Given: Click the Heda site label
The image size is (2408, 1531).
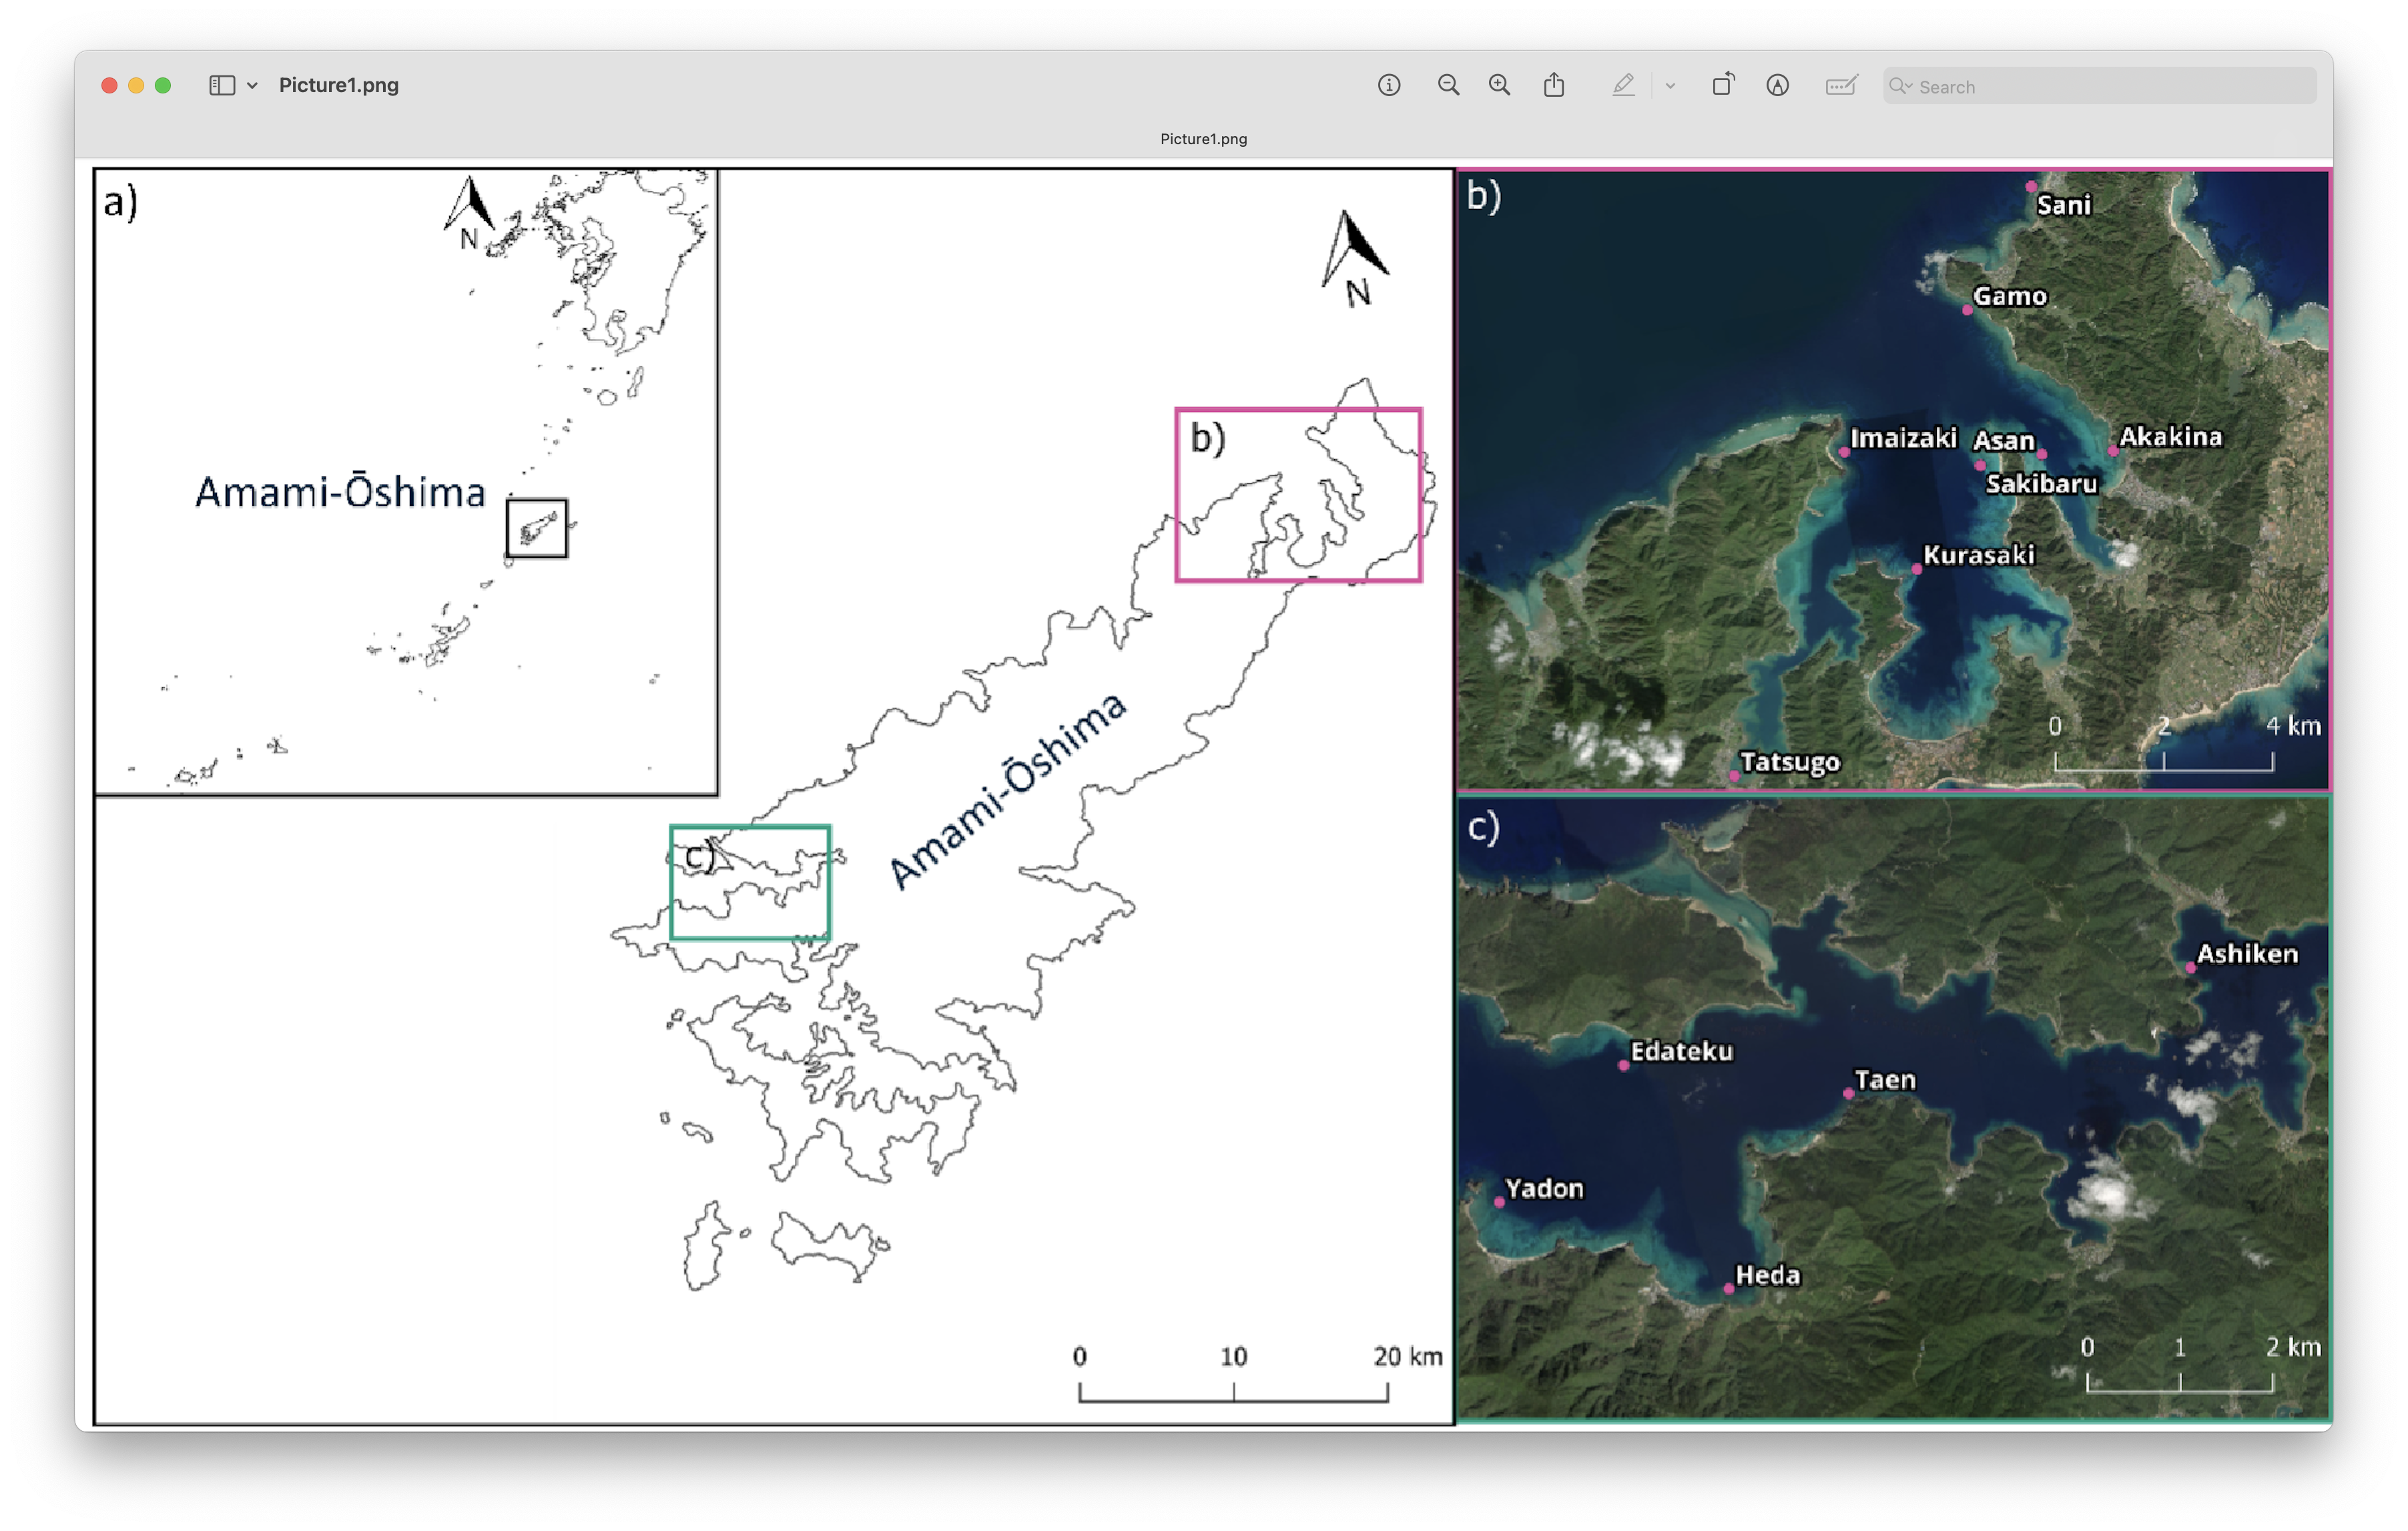Looking at the screenshot, I should pos(1768,1276).
